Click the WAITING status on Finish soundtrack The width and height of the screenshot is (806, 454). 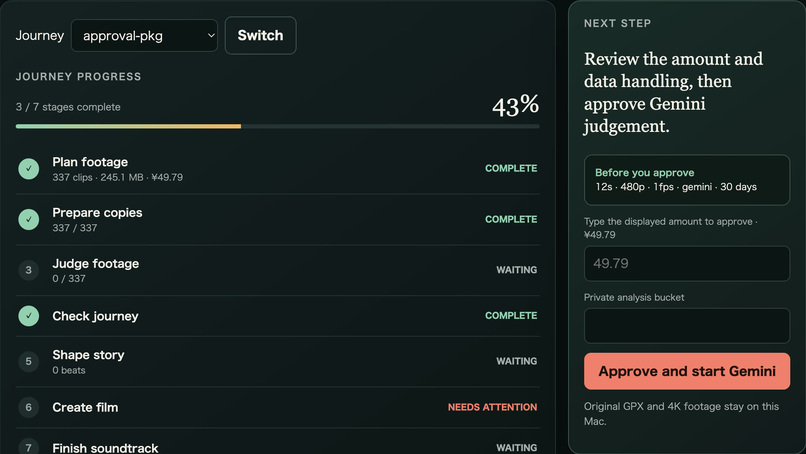click(517, 448)
